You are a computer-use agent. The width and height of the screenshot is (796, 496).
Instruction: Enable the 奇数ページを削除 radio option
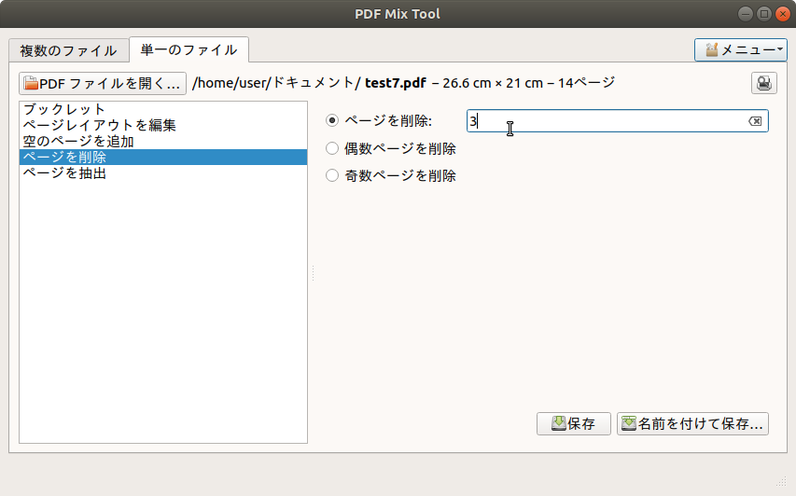(332, 176)
